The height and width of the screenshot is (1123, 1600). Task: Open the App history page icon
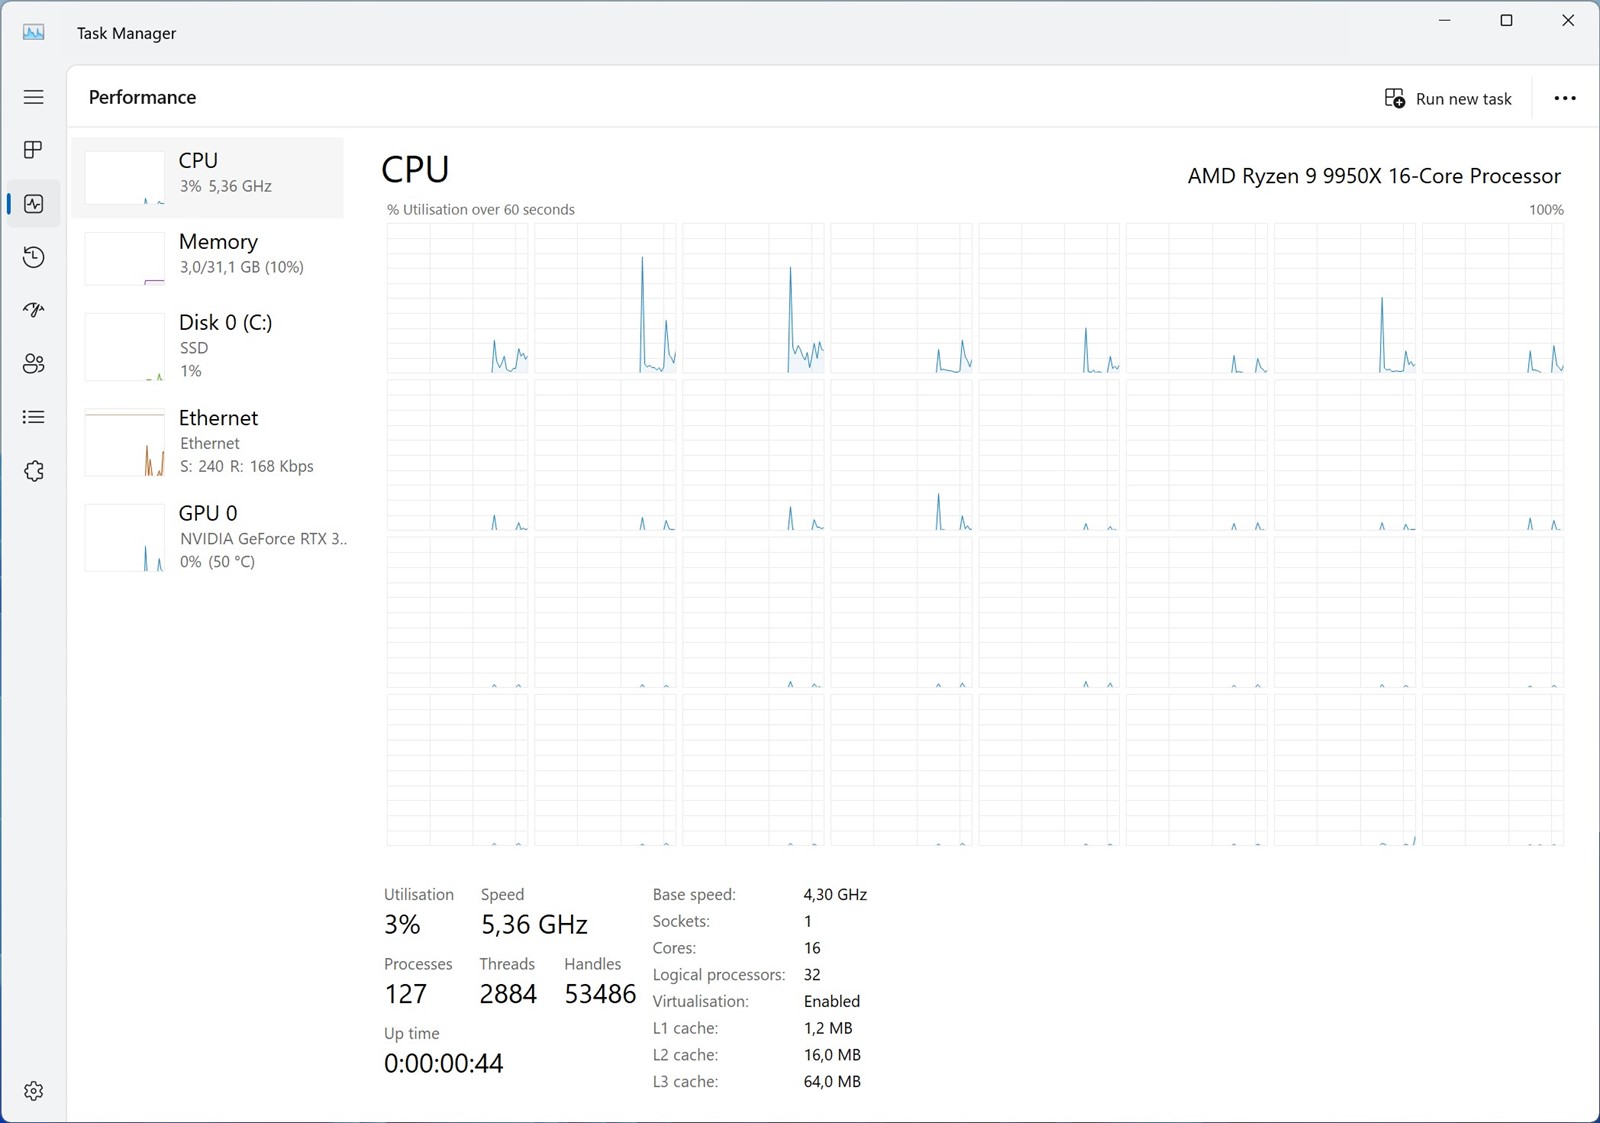pyautogui.click(x=34, y=257)
